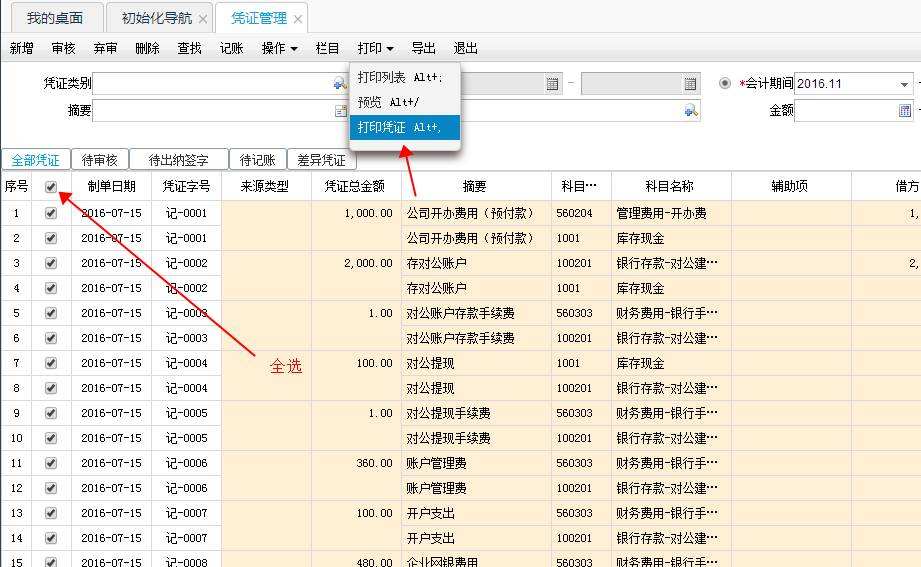Show the 差异凭证 filter tab
Screen dimensions: 921x567
click(321, 160)
